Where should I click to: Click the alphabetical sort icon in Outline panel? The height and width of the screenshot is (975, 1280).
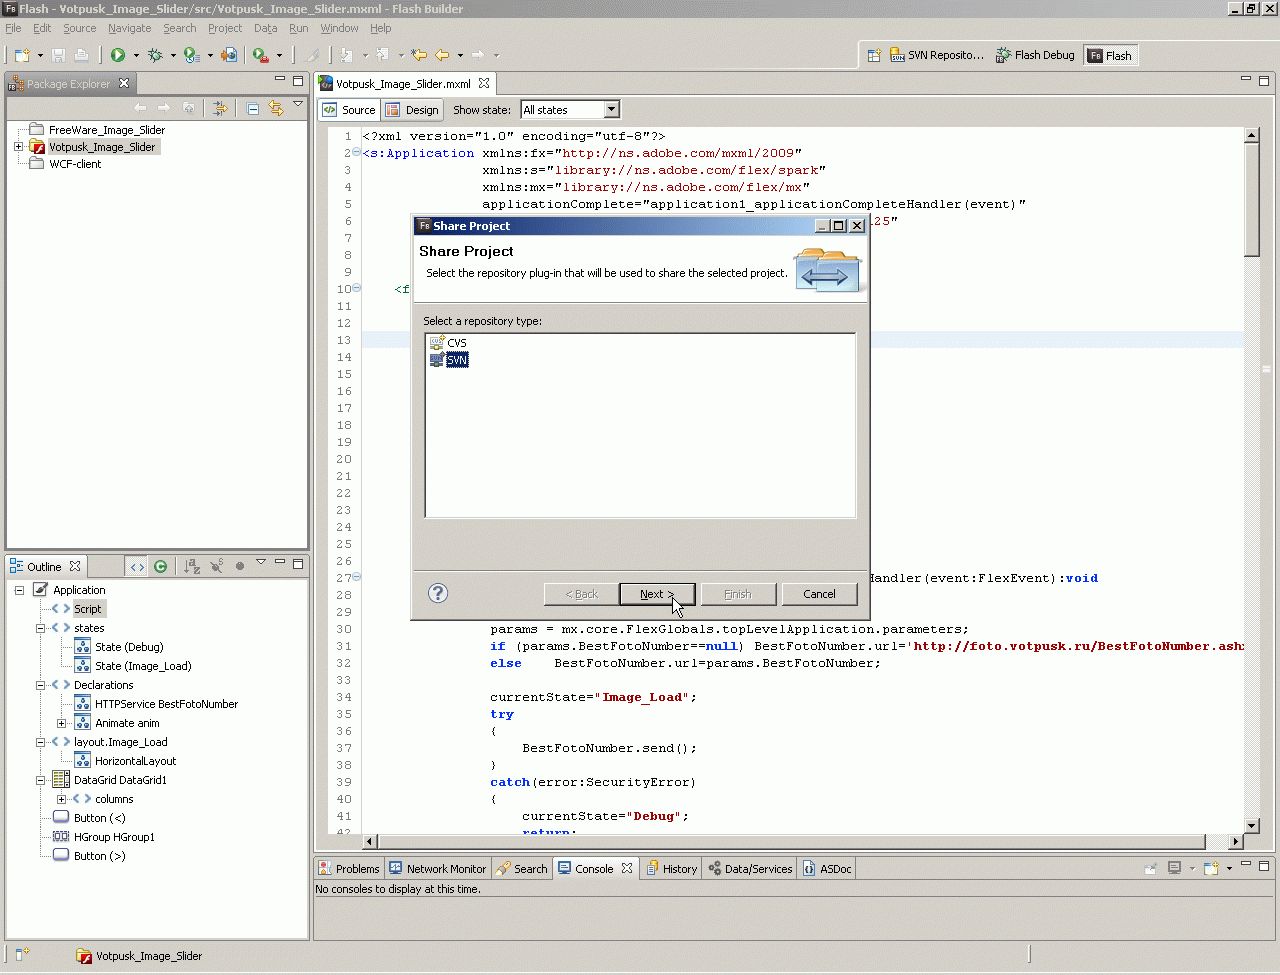point(192,566)
